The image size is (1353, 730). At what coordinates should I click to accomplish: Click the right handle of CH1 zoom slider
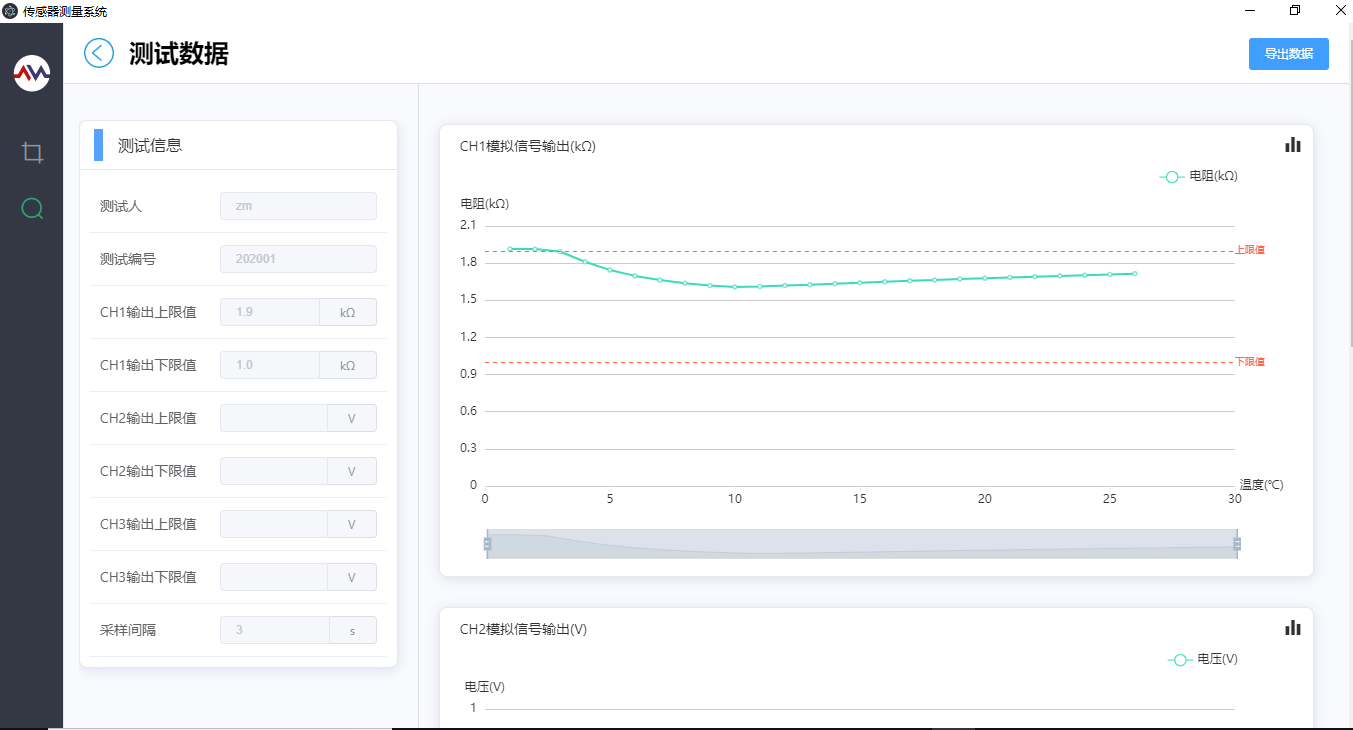[1237, 544]
